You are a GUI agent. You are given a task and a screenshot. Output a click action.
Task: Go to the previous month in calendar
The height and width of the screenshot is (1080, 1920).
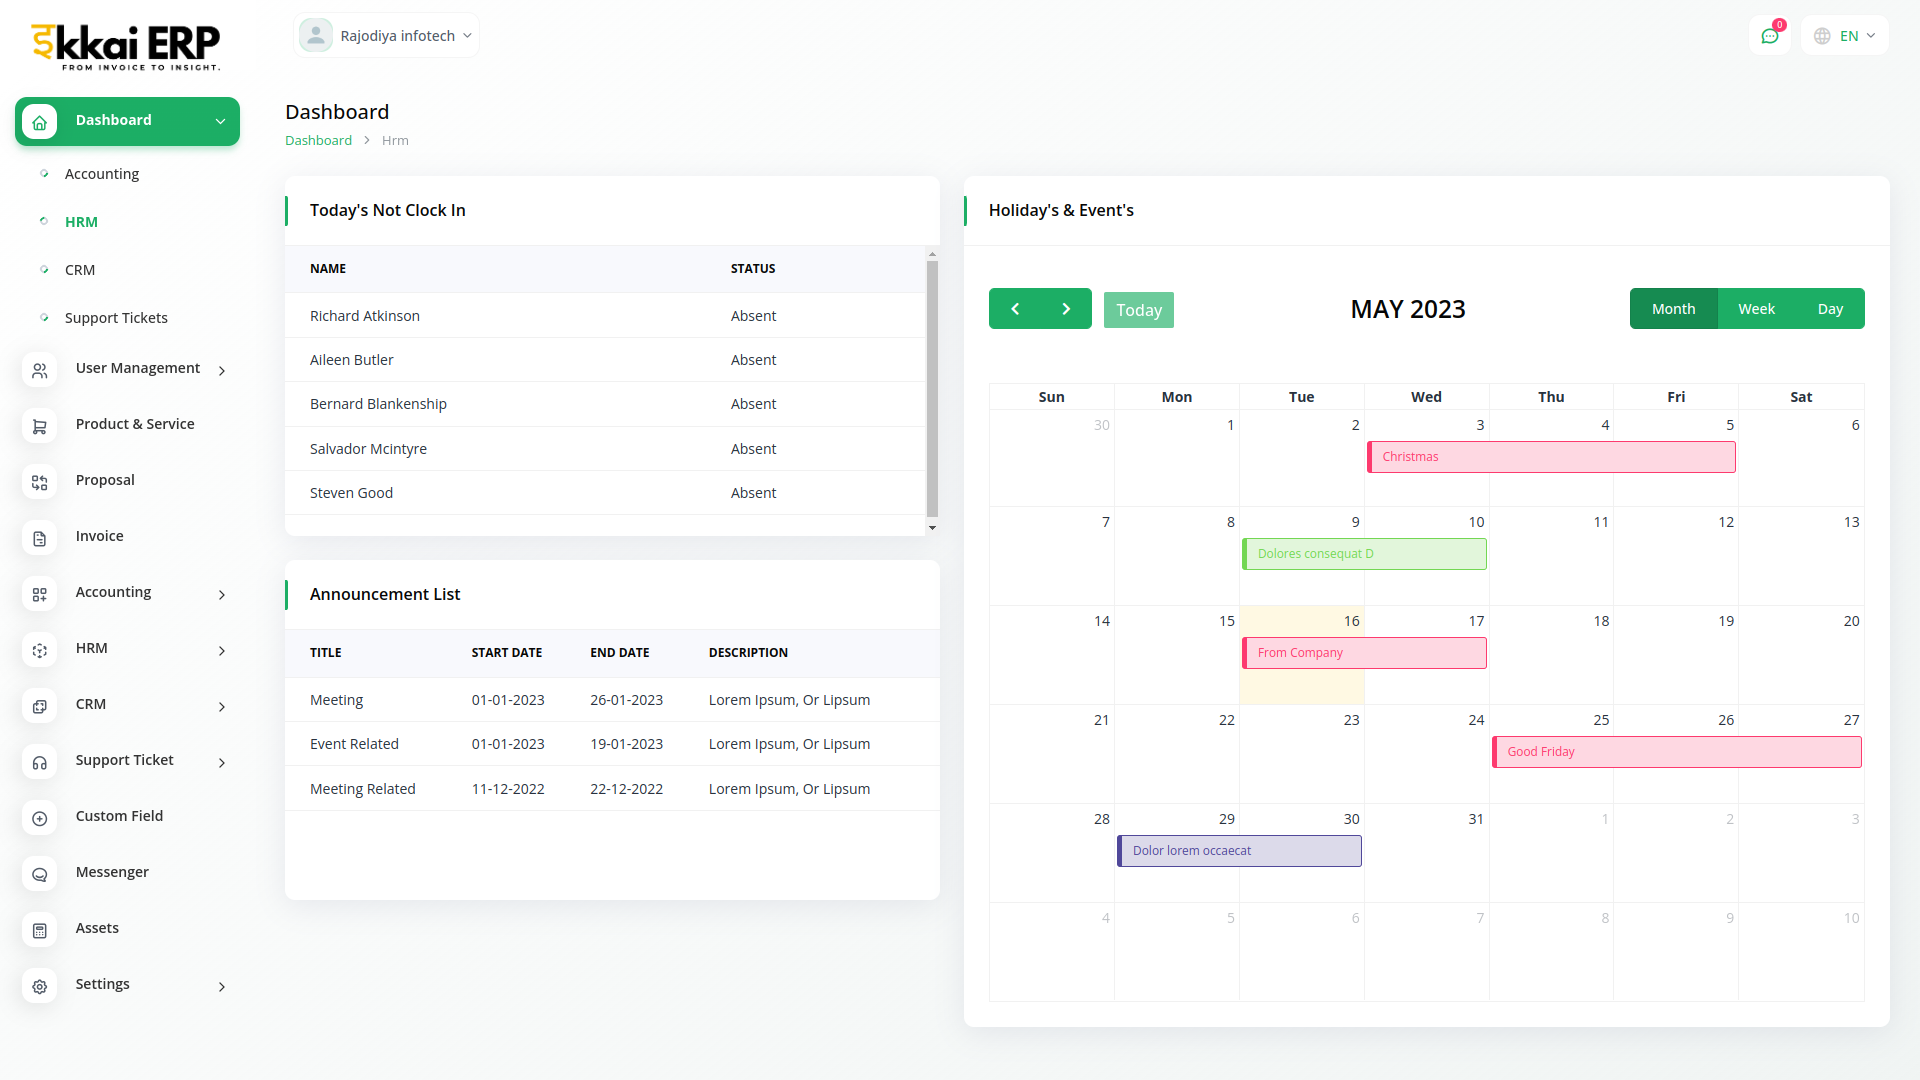click(1015, 309)
